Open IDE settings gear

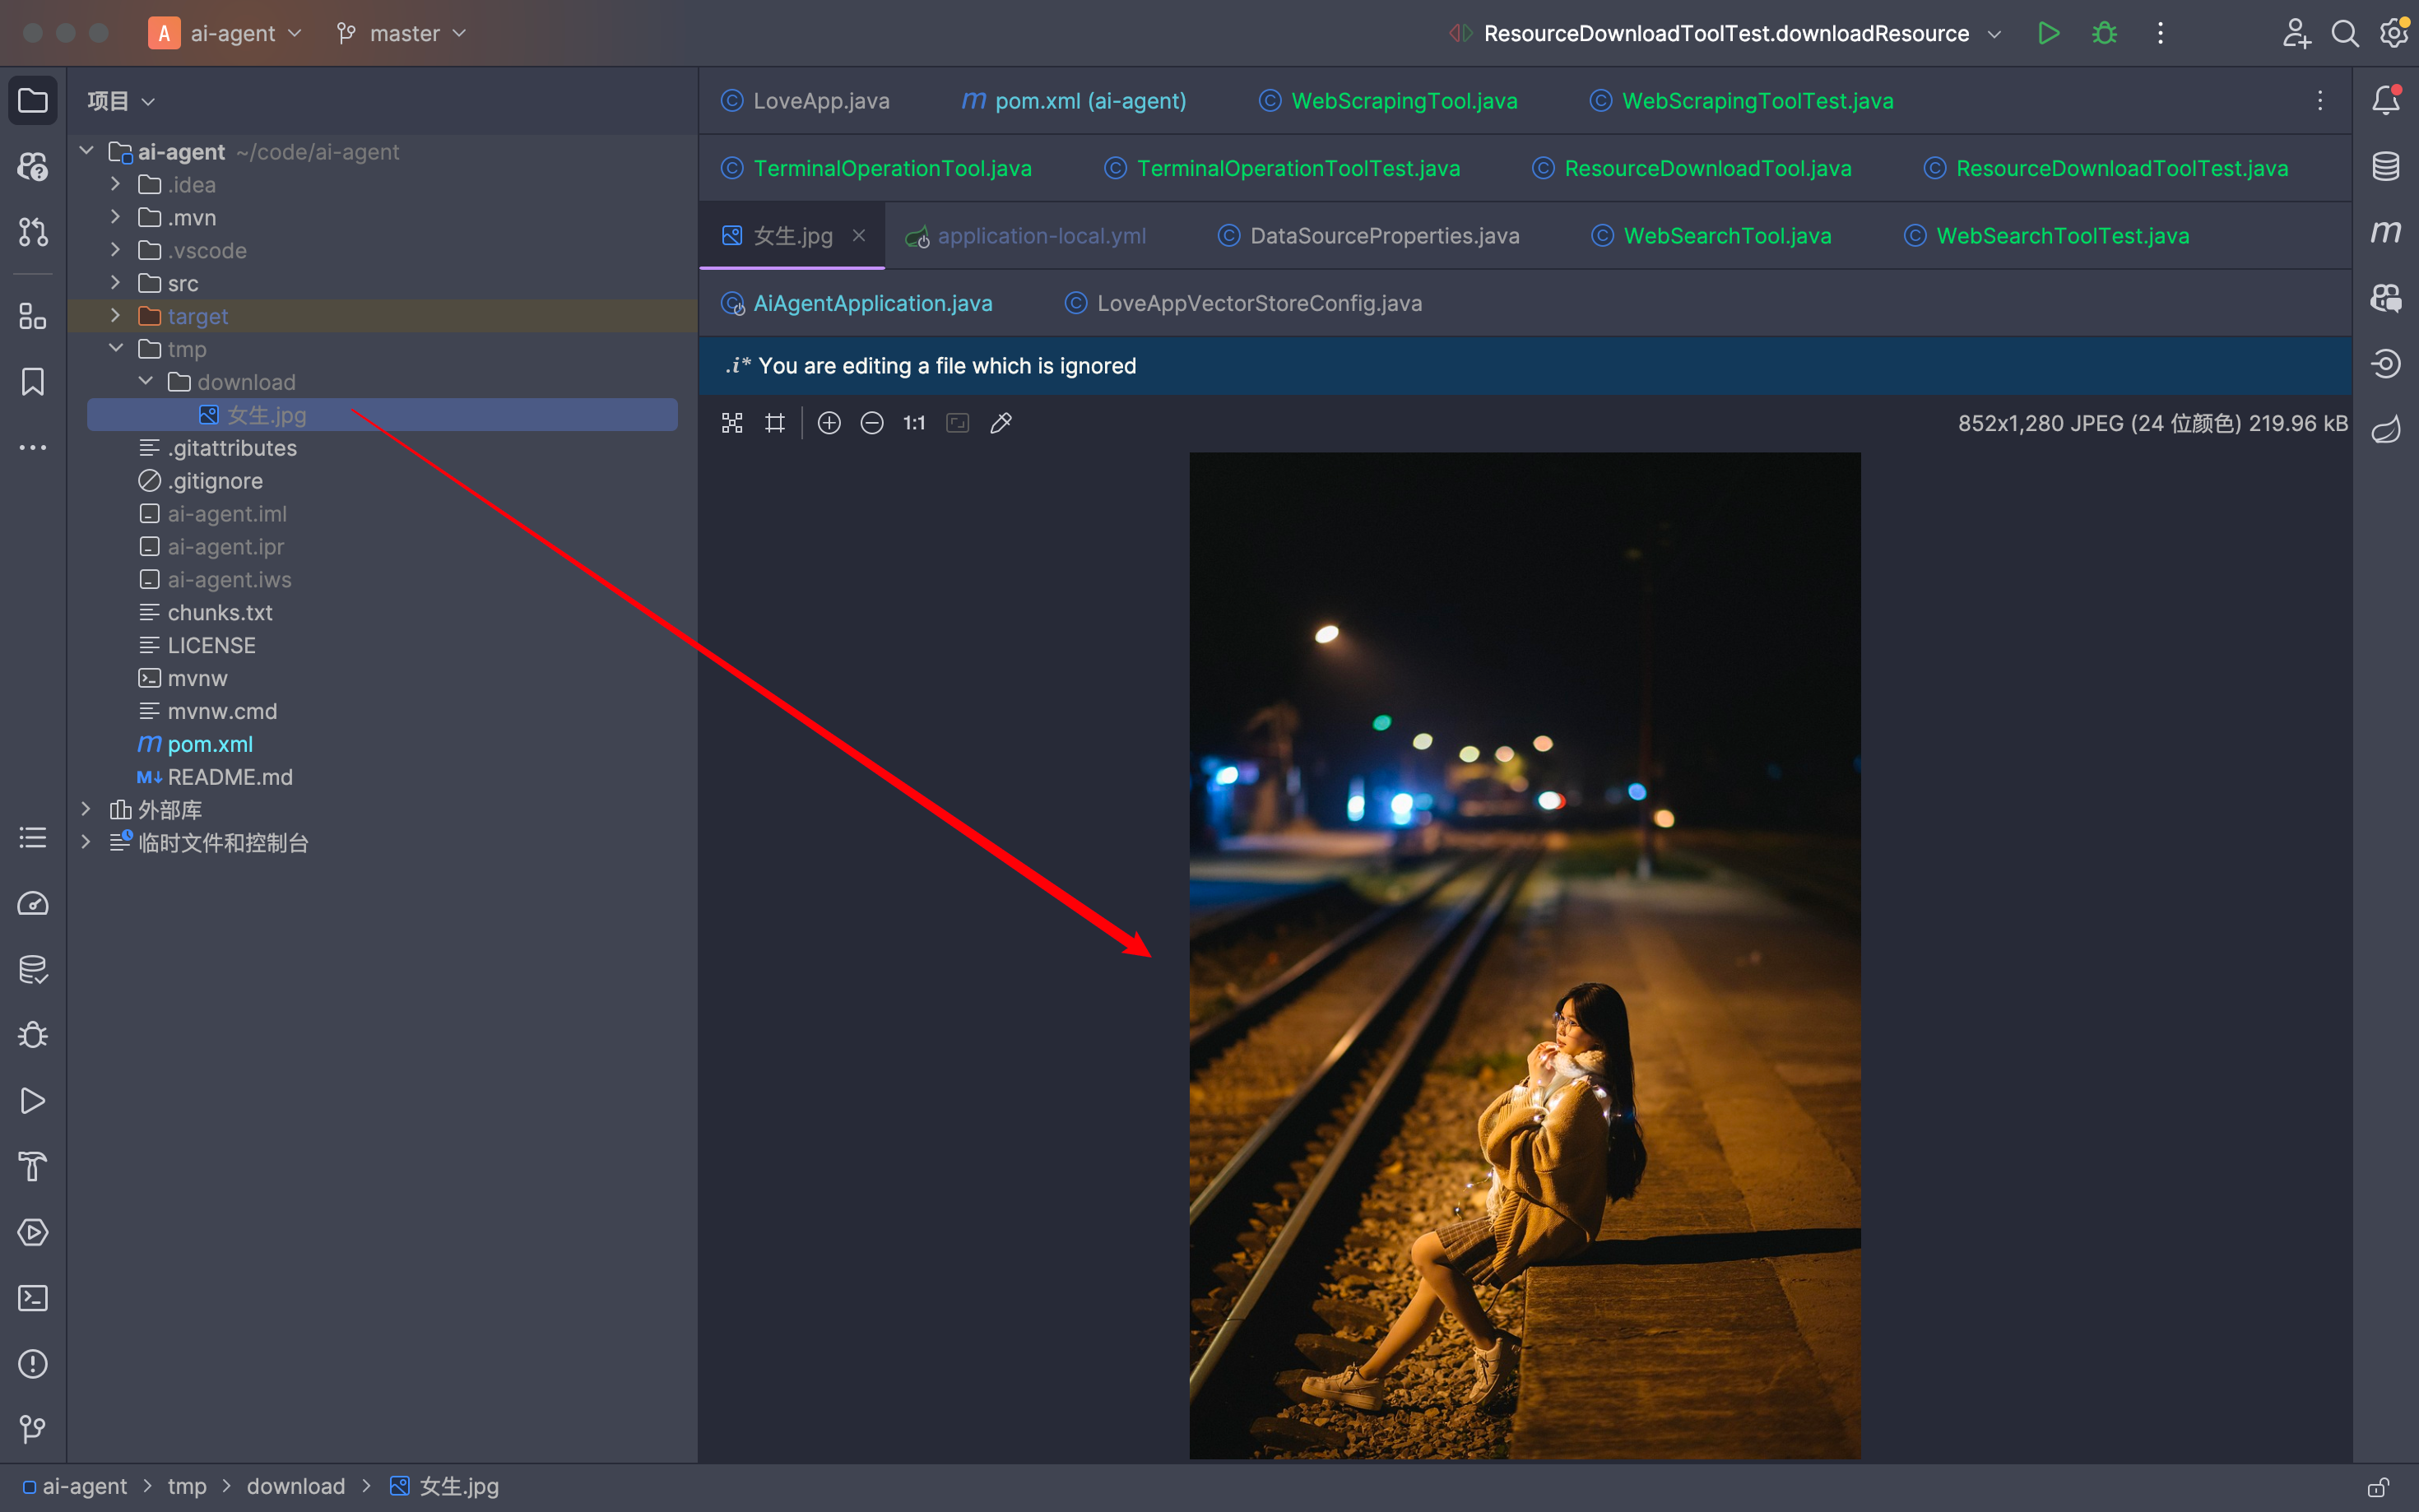[x=2393, y=33]
